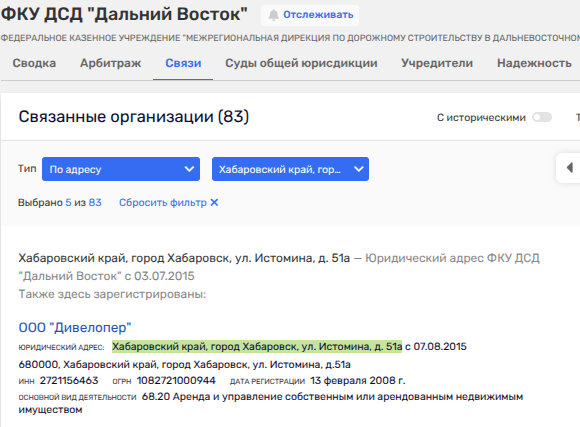Open the ООО "Дивелопер" company link
Screen dimensions: 580x427
(75, 327)
